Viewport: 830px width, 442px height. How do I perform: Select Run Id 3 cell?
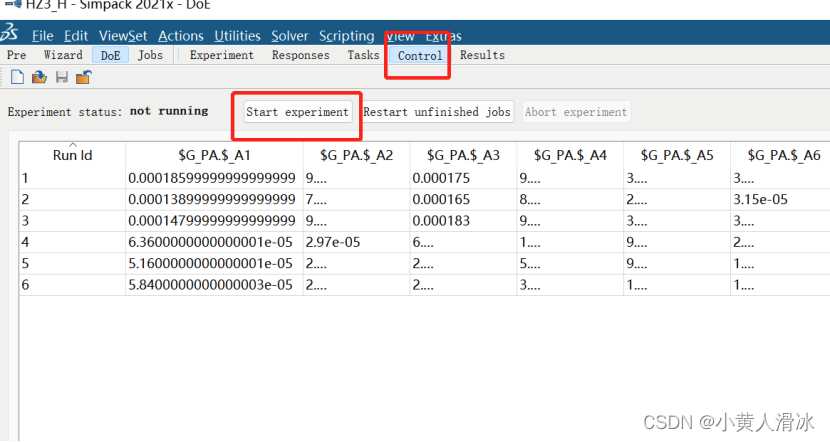[x=73, y=221]
